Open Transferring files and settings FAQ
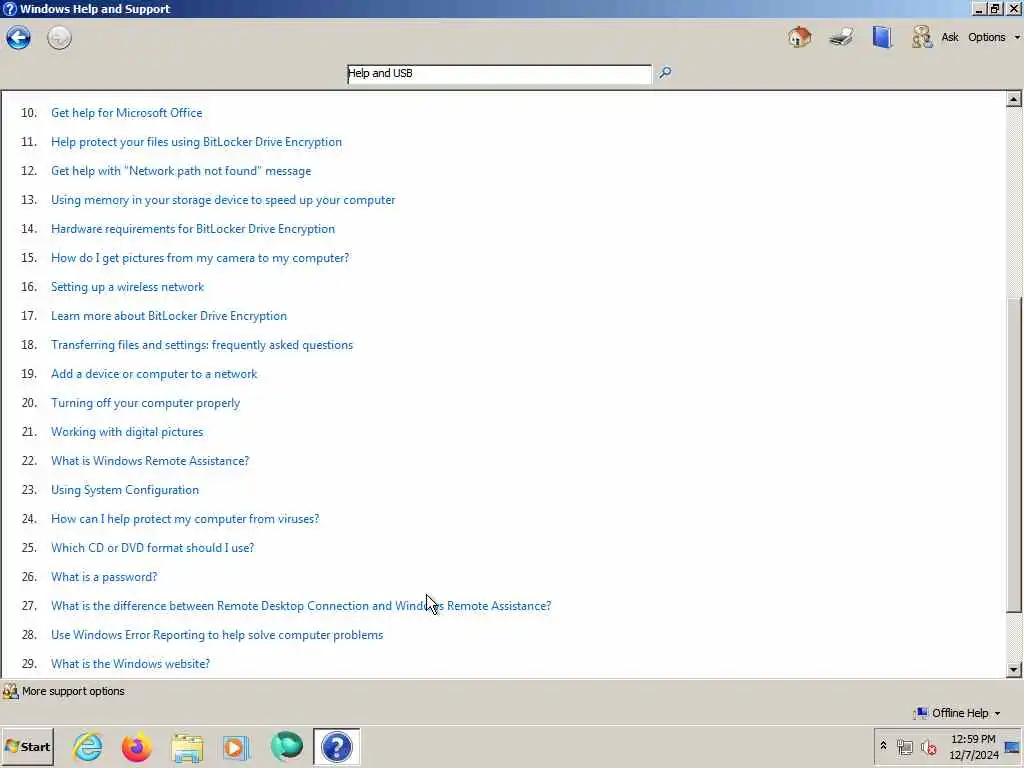Viewport: 1024px width, 768px height. pyautogui.click(x=202, y=345)
